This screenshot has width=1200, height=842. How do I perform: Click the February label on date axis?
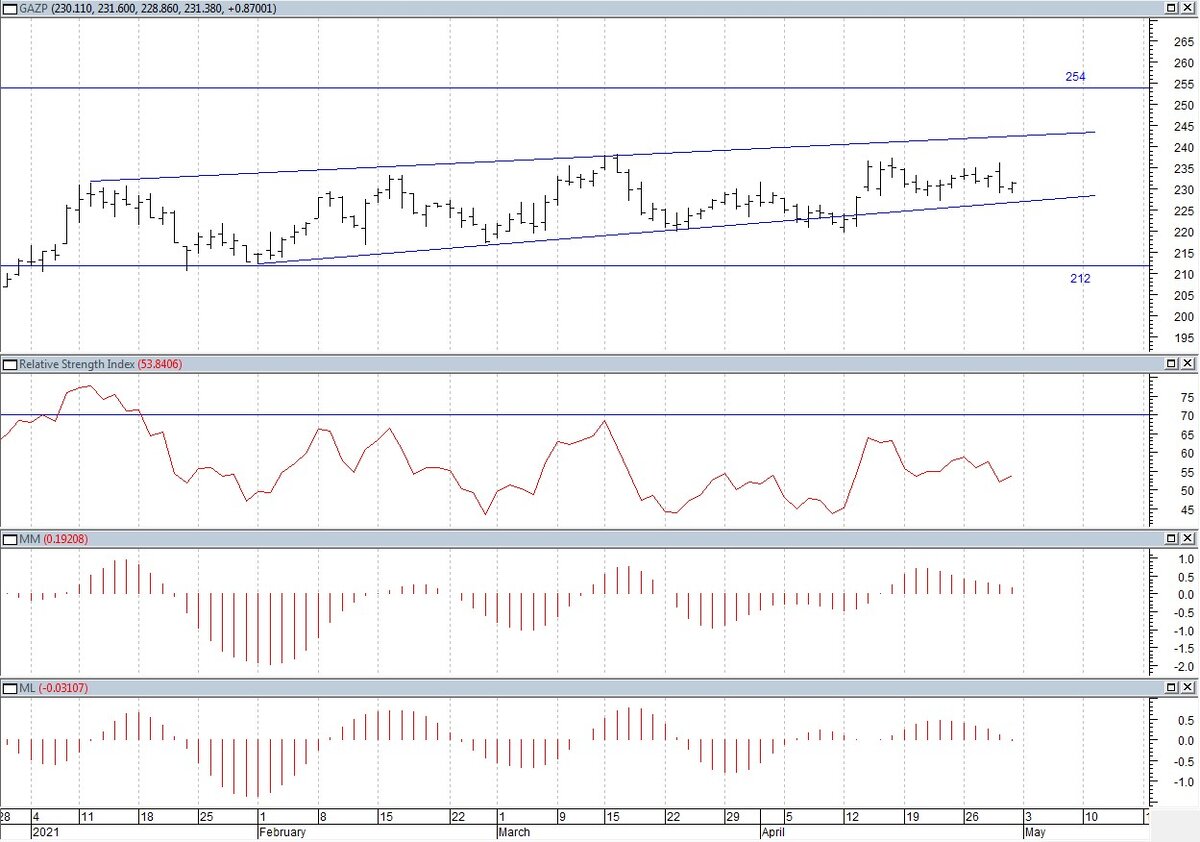[281, 831]
